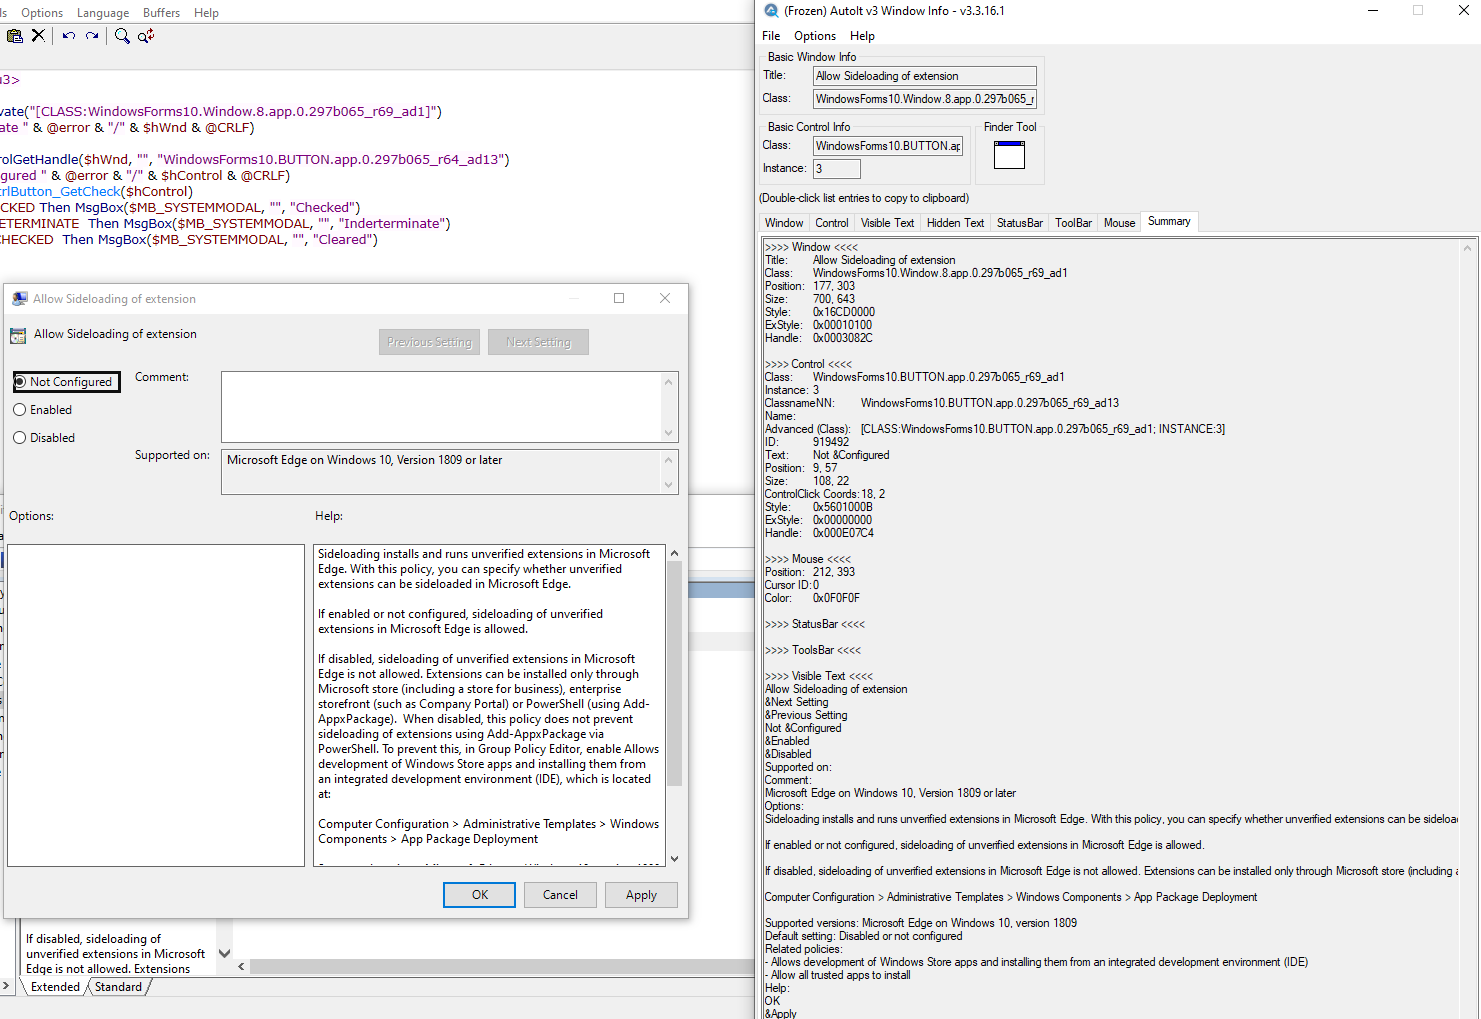Click the Supported on scroll down arrow
Image resolution: width=1481 pixels, height=1019 pixels.
coord(669,485)
